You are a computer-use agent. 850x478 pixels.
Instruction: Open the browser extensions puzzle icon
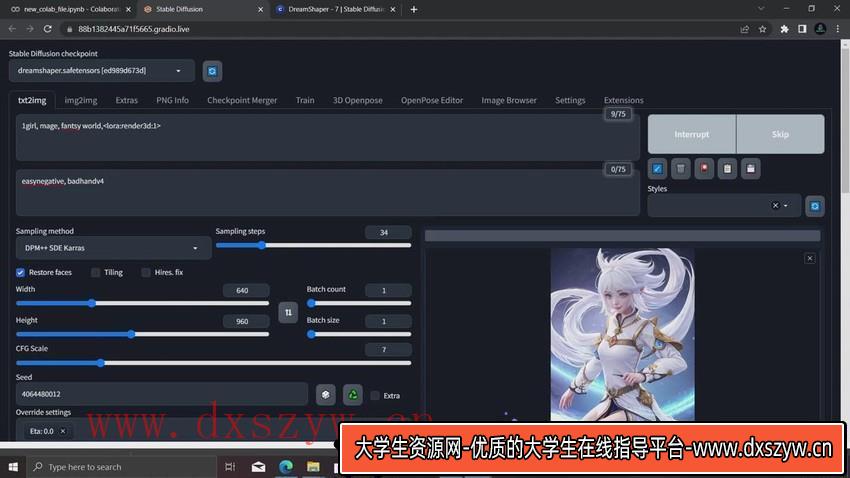[784, 29]
